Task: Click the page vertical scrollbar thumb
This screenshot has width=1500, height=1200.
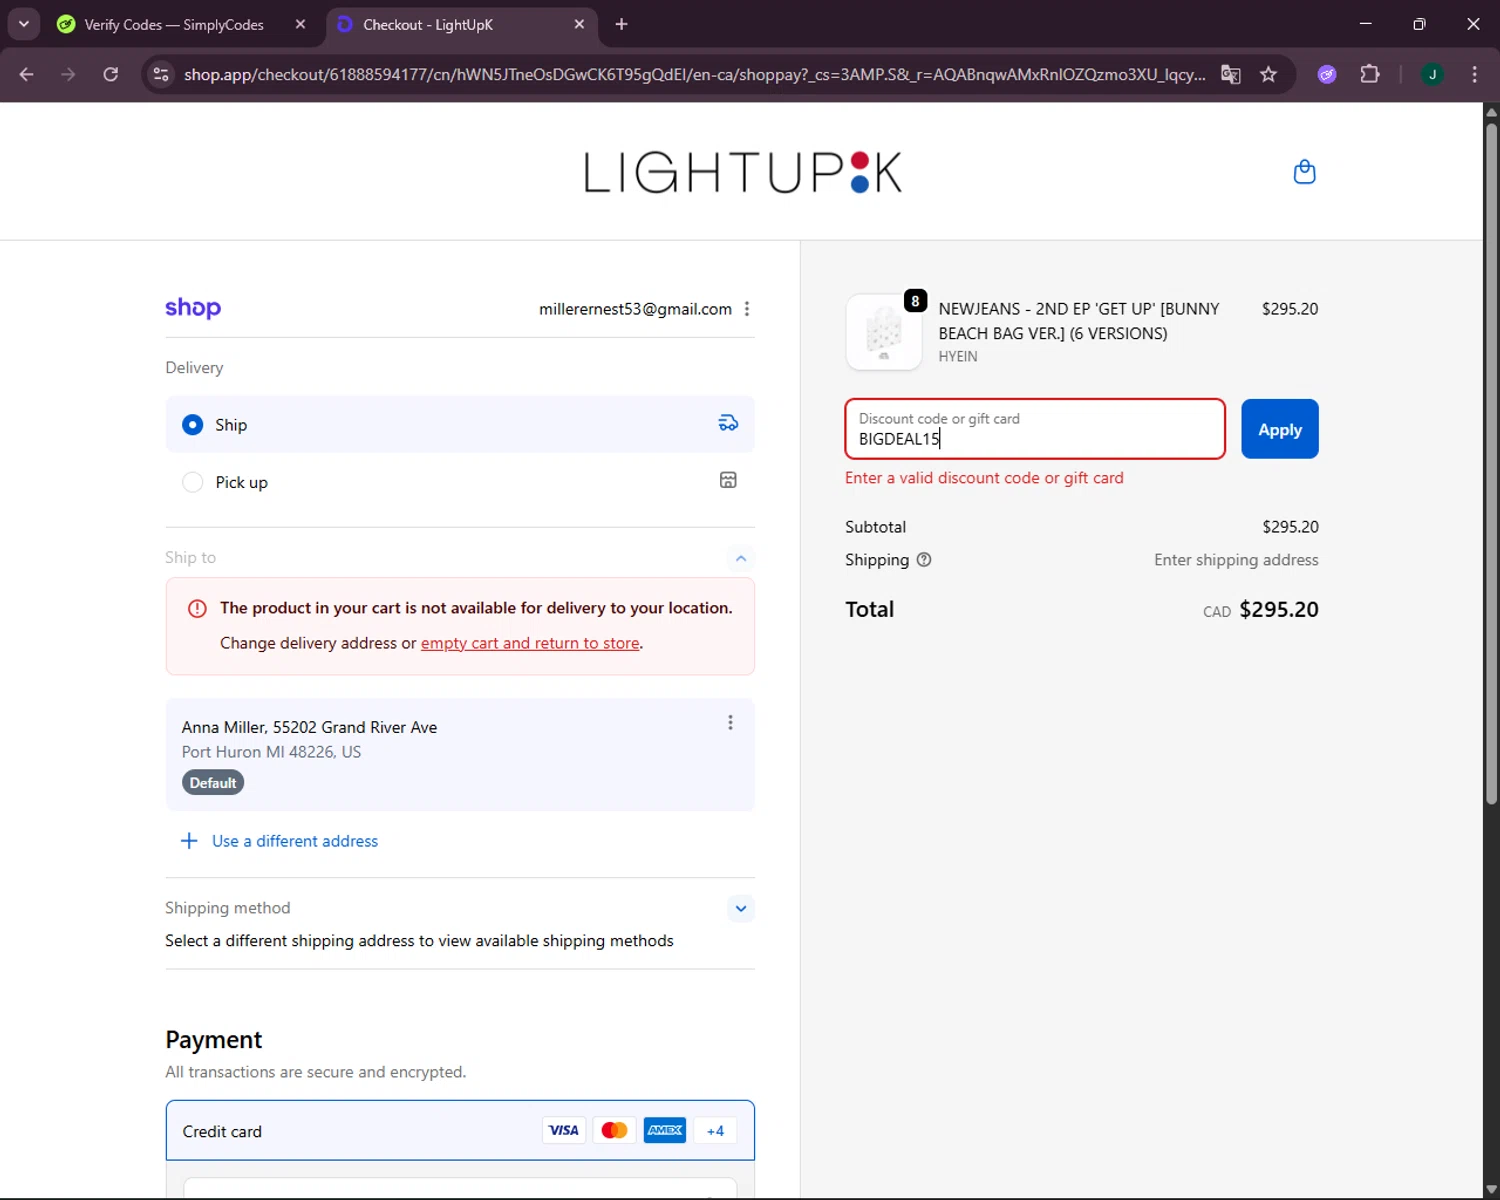Action: (1491, 463)
